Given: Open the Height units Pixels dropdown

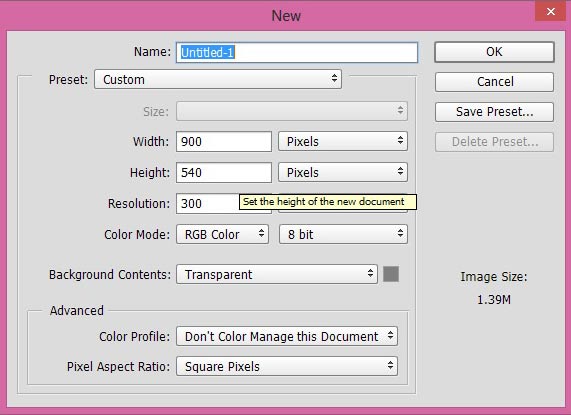Looking at the screenshot, I should 343,173.
